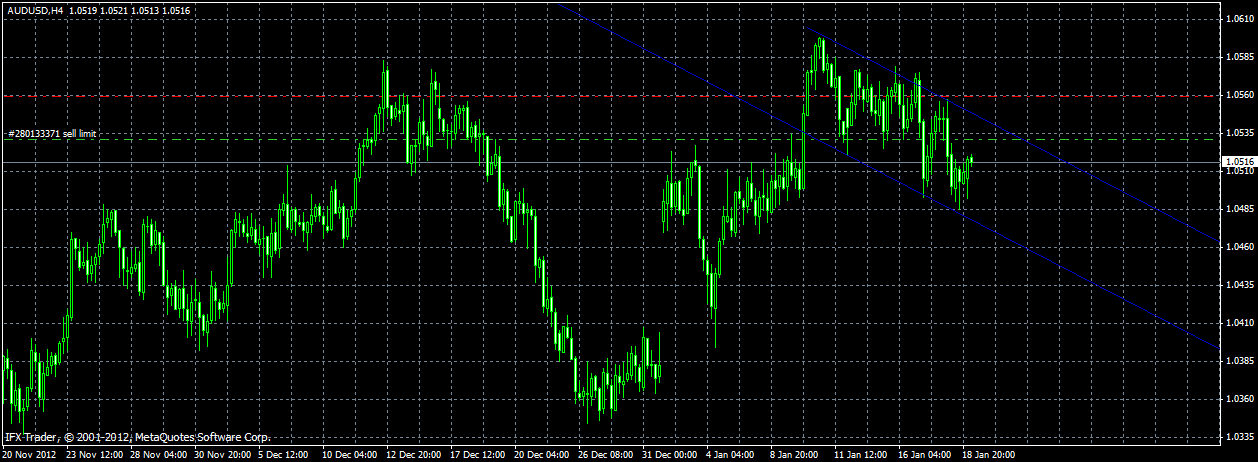Click the 1.0460 price scale label
This screenshot has height=462, width=1258.
point(1238,247)
